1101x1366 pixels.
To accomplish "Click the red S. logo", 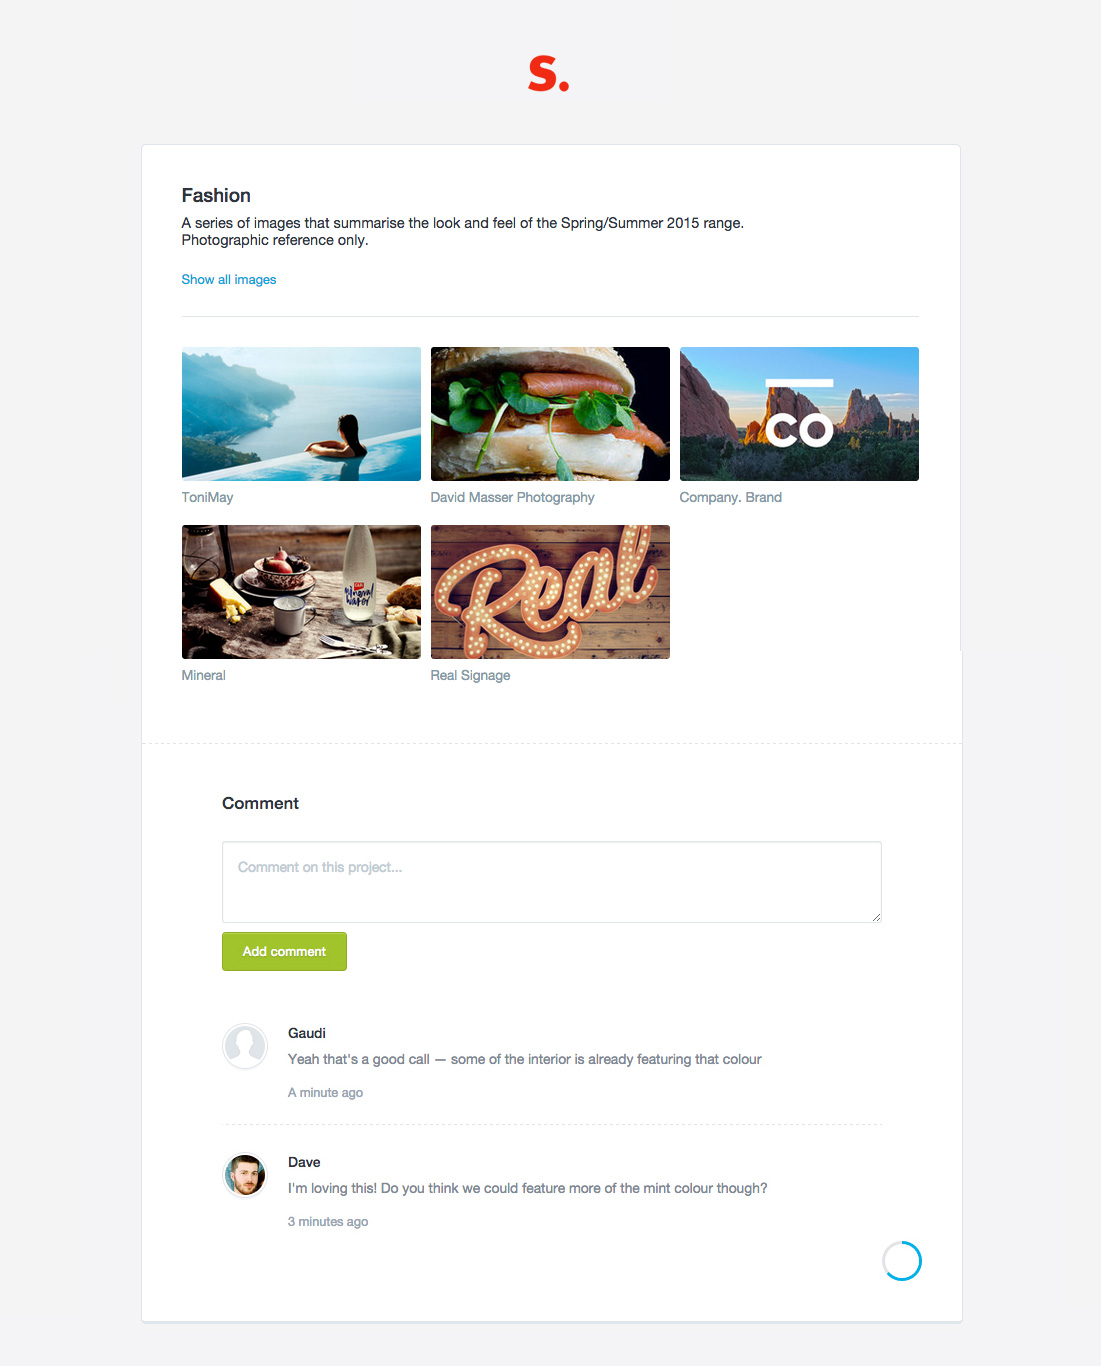I will point(549,74).
